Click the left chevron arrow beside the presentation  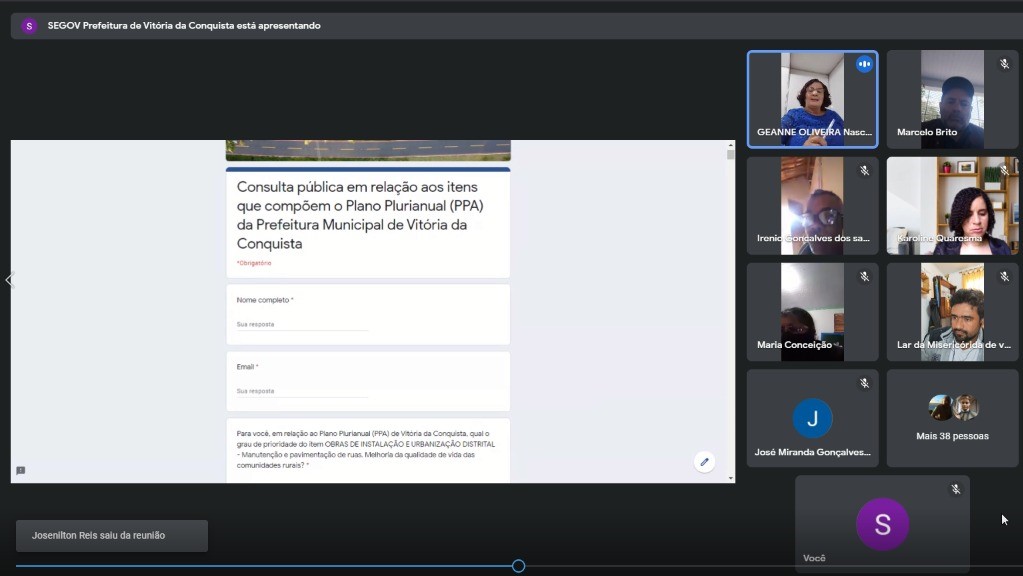[9, 280]
